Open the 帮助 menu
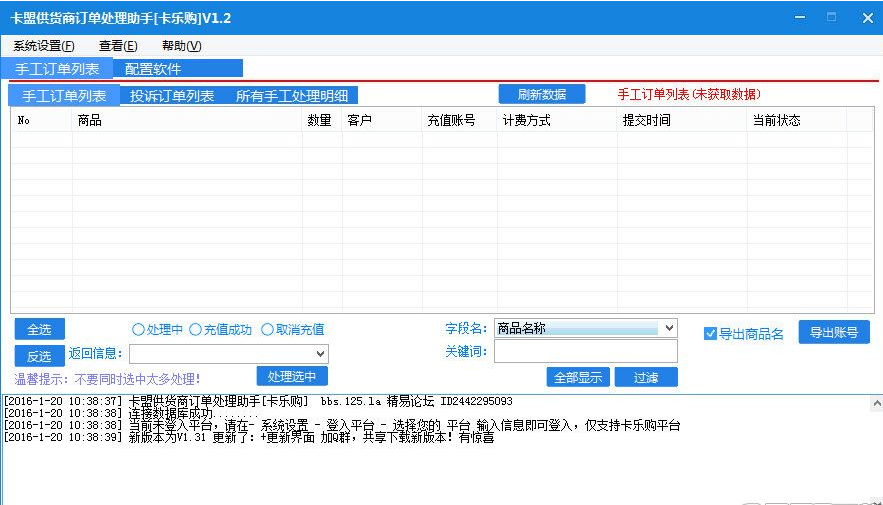The height and width of the screenshot is (505, 883). coord(181,46)
